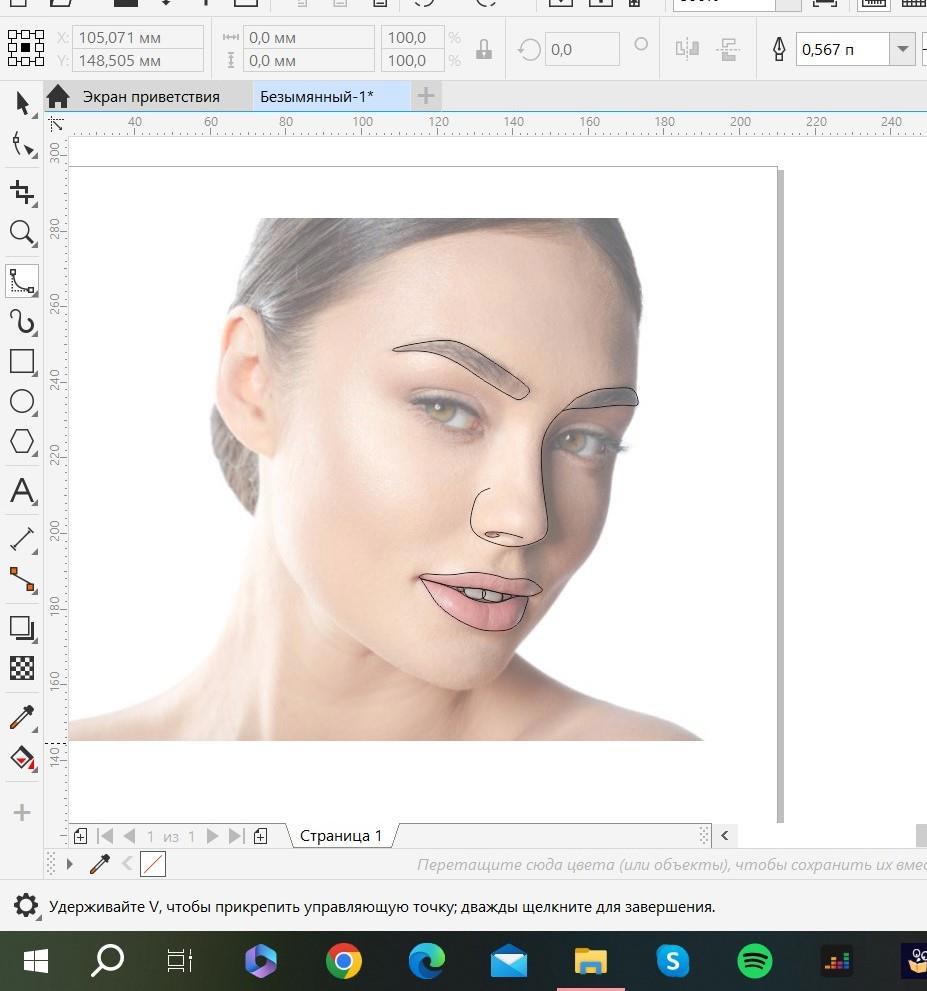Click the no-fill swatch in document palette
Viewport: 927px width, 991px height.
tap(153, 863)
